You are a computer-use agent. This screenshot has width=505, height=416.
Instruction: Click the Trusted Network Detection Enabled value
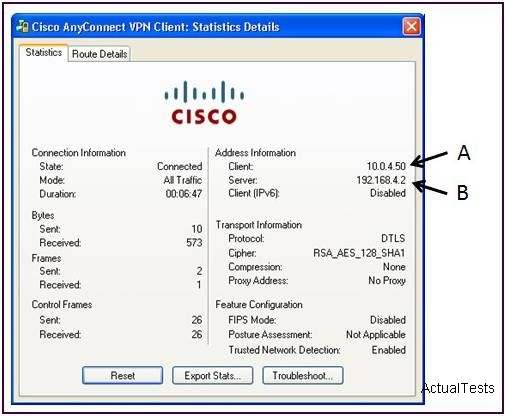389,350
